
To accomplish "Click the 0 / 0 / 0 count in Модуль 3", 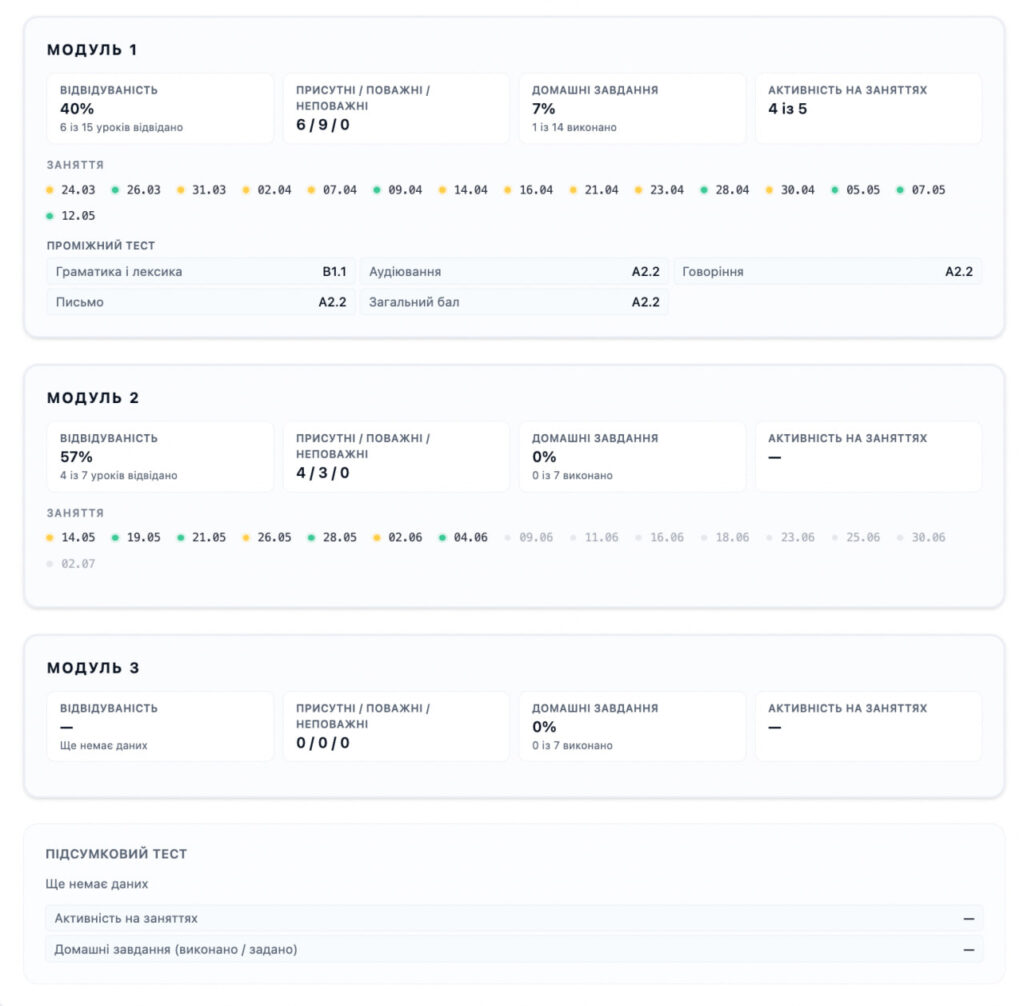I will click(323, 743).
